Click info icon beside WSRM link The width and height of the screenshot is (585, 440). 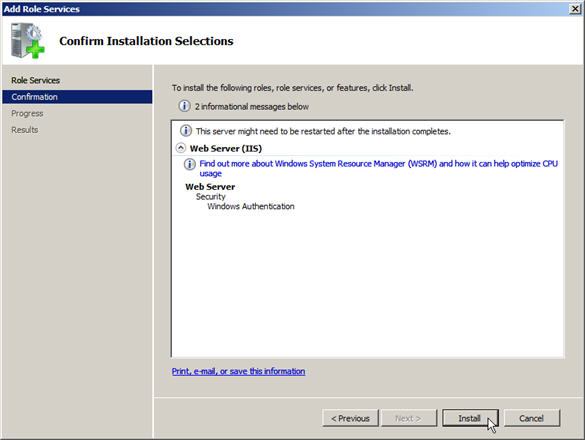point(190,164)
